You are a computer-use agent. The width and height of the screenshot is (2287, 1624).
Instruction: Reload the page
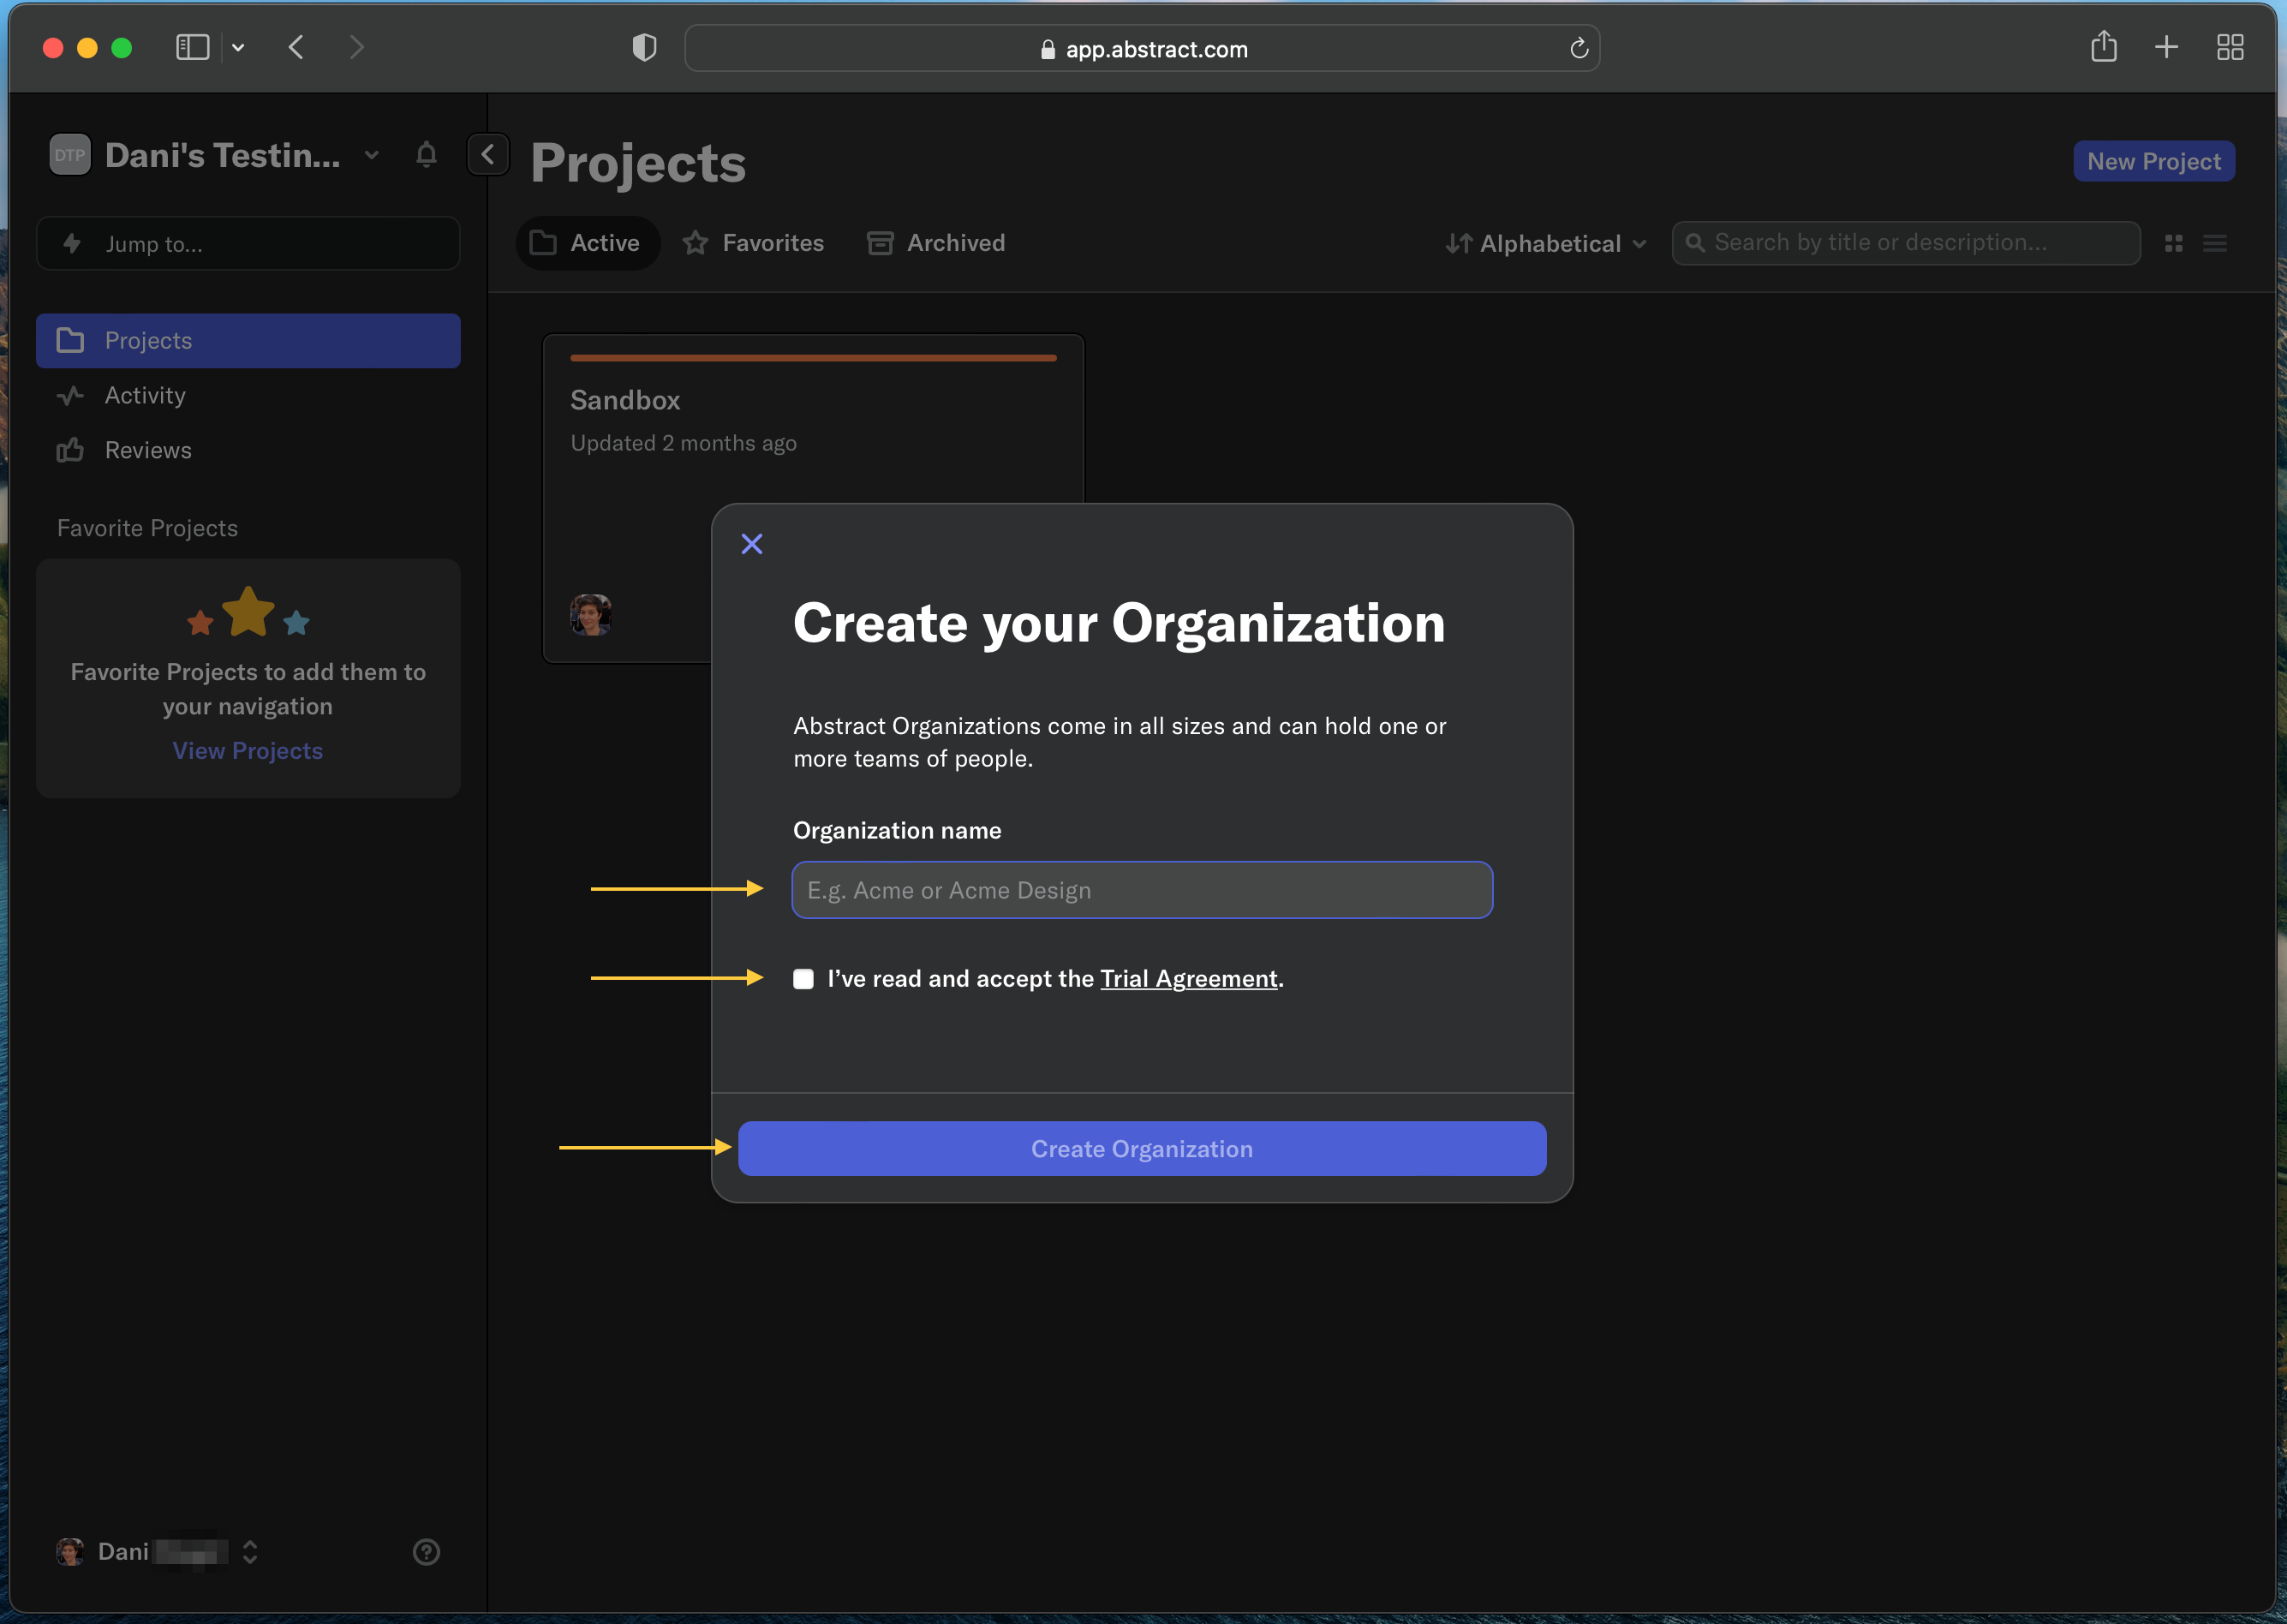[x=1579, y=48]
